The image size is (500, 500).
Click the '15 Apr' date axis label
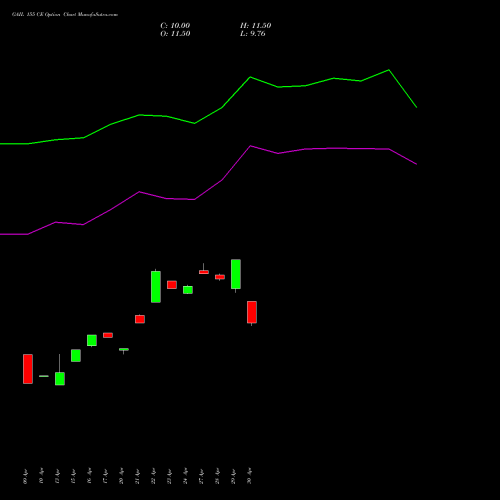click(74, 477)
